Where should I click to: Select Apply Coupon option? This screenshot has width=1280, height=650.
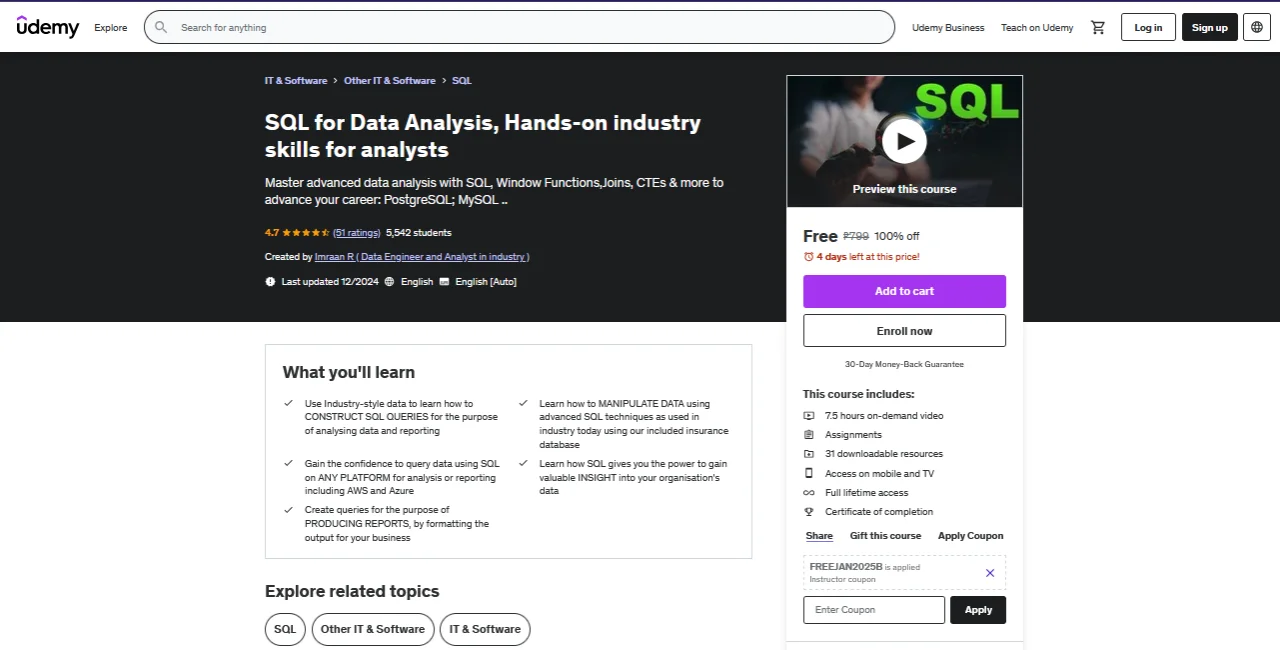[970, 536]
